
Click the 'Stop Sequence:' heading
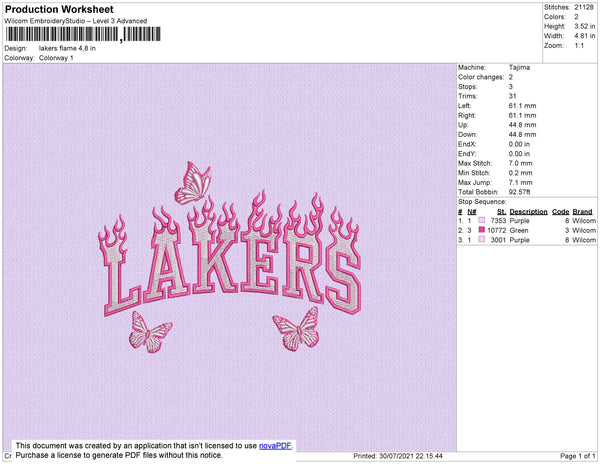pos(482,202)
